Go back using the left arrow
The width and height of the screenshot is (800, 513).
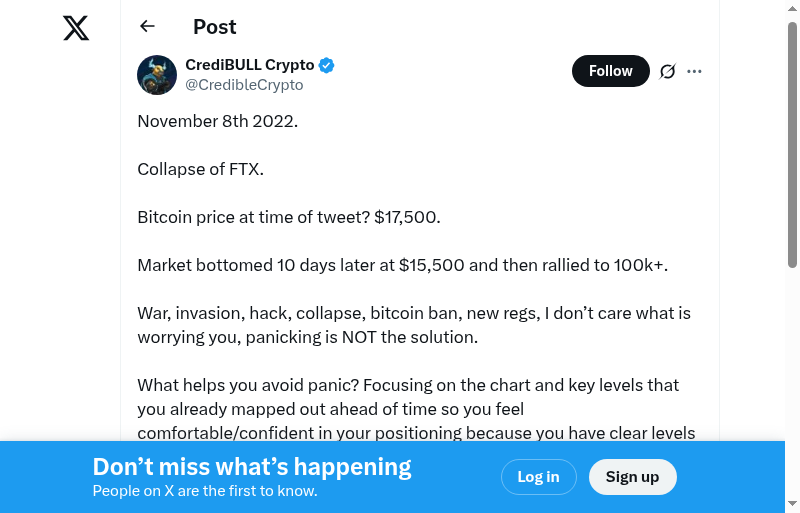click(x=148, y=27)
